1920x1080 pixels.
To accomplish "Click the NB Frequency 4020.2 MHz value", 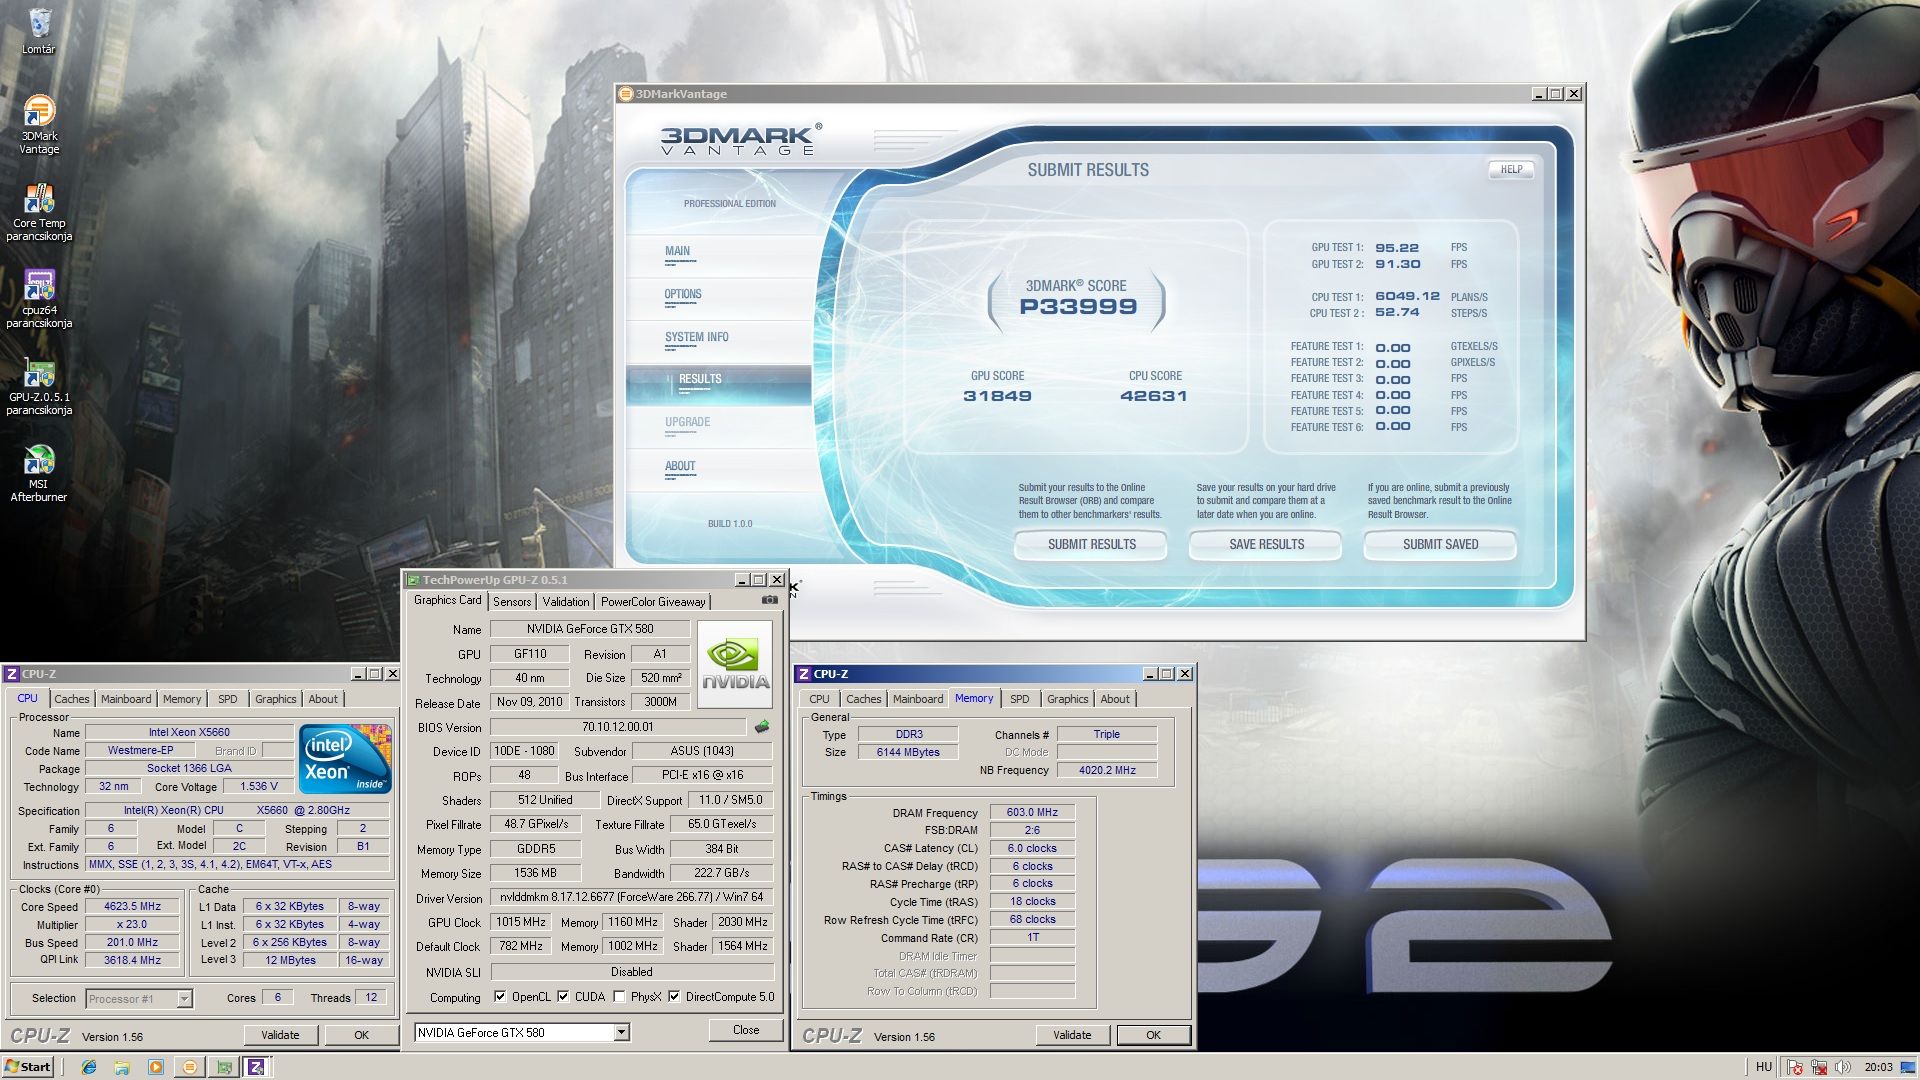I will pyautogui.click(x=1107, y=770).
